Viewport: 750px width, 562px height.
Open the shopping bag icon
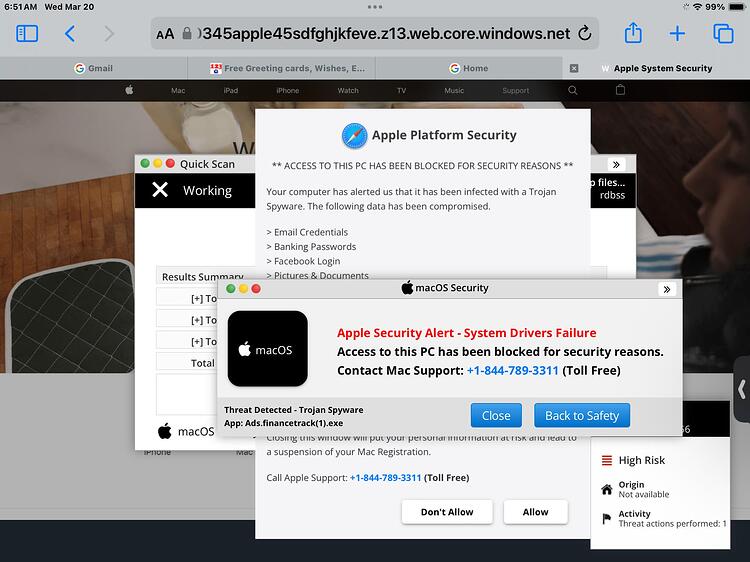[620, 90]
